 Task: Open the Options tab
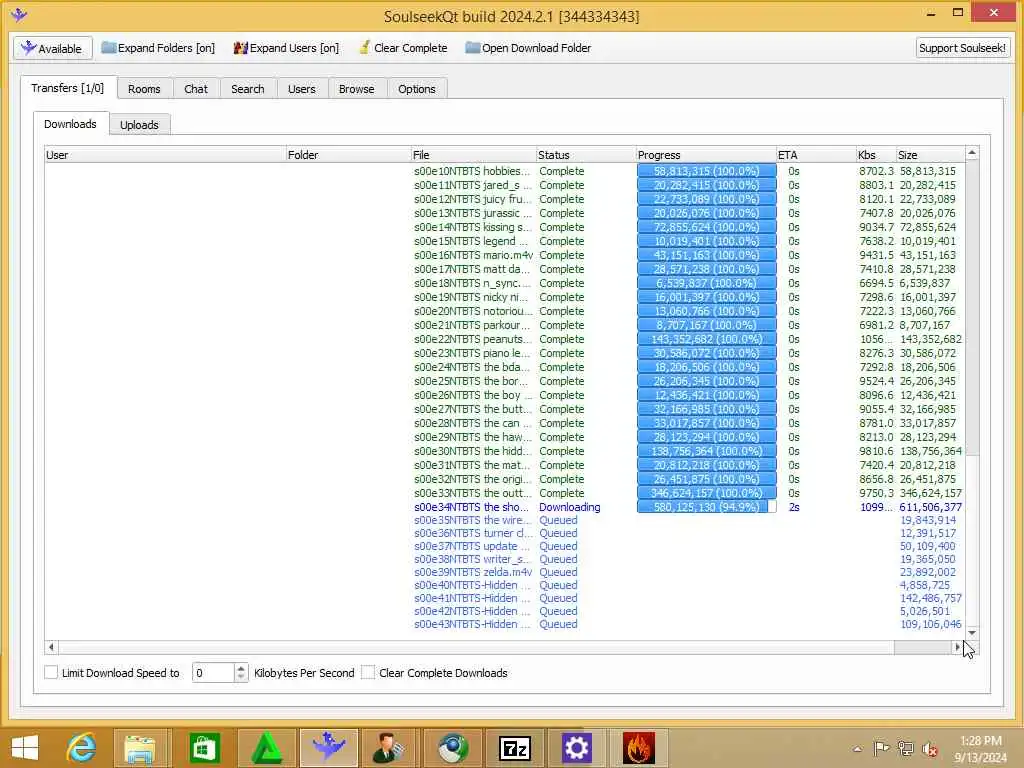(x=417, y=89)
